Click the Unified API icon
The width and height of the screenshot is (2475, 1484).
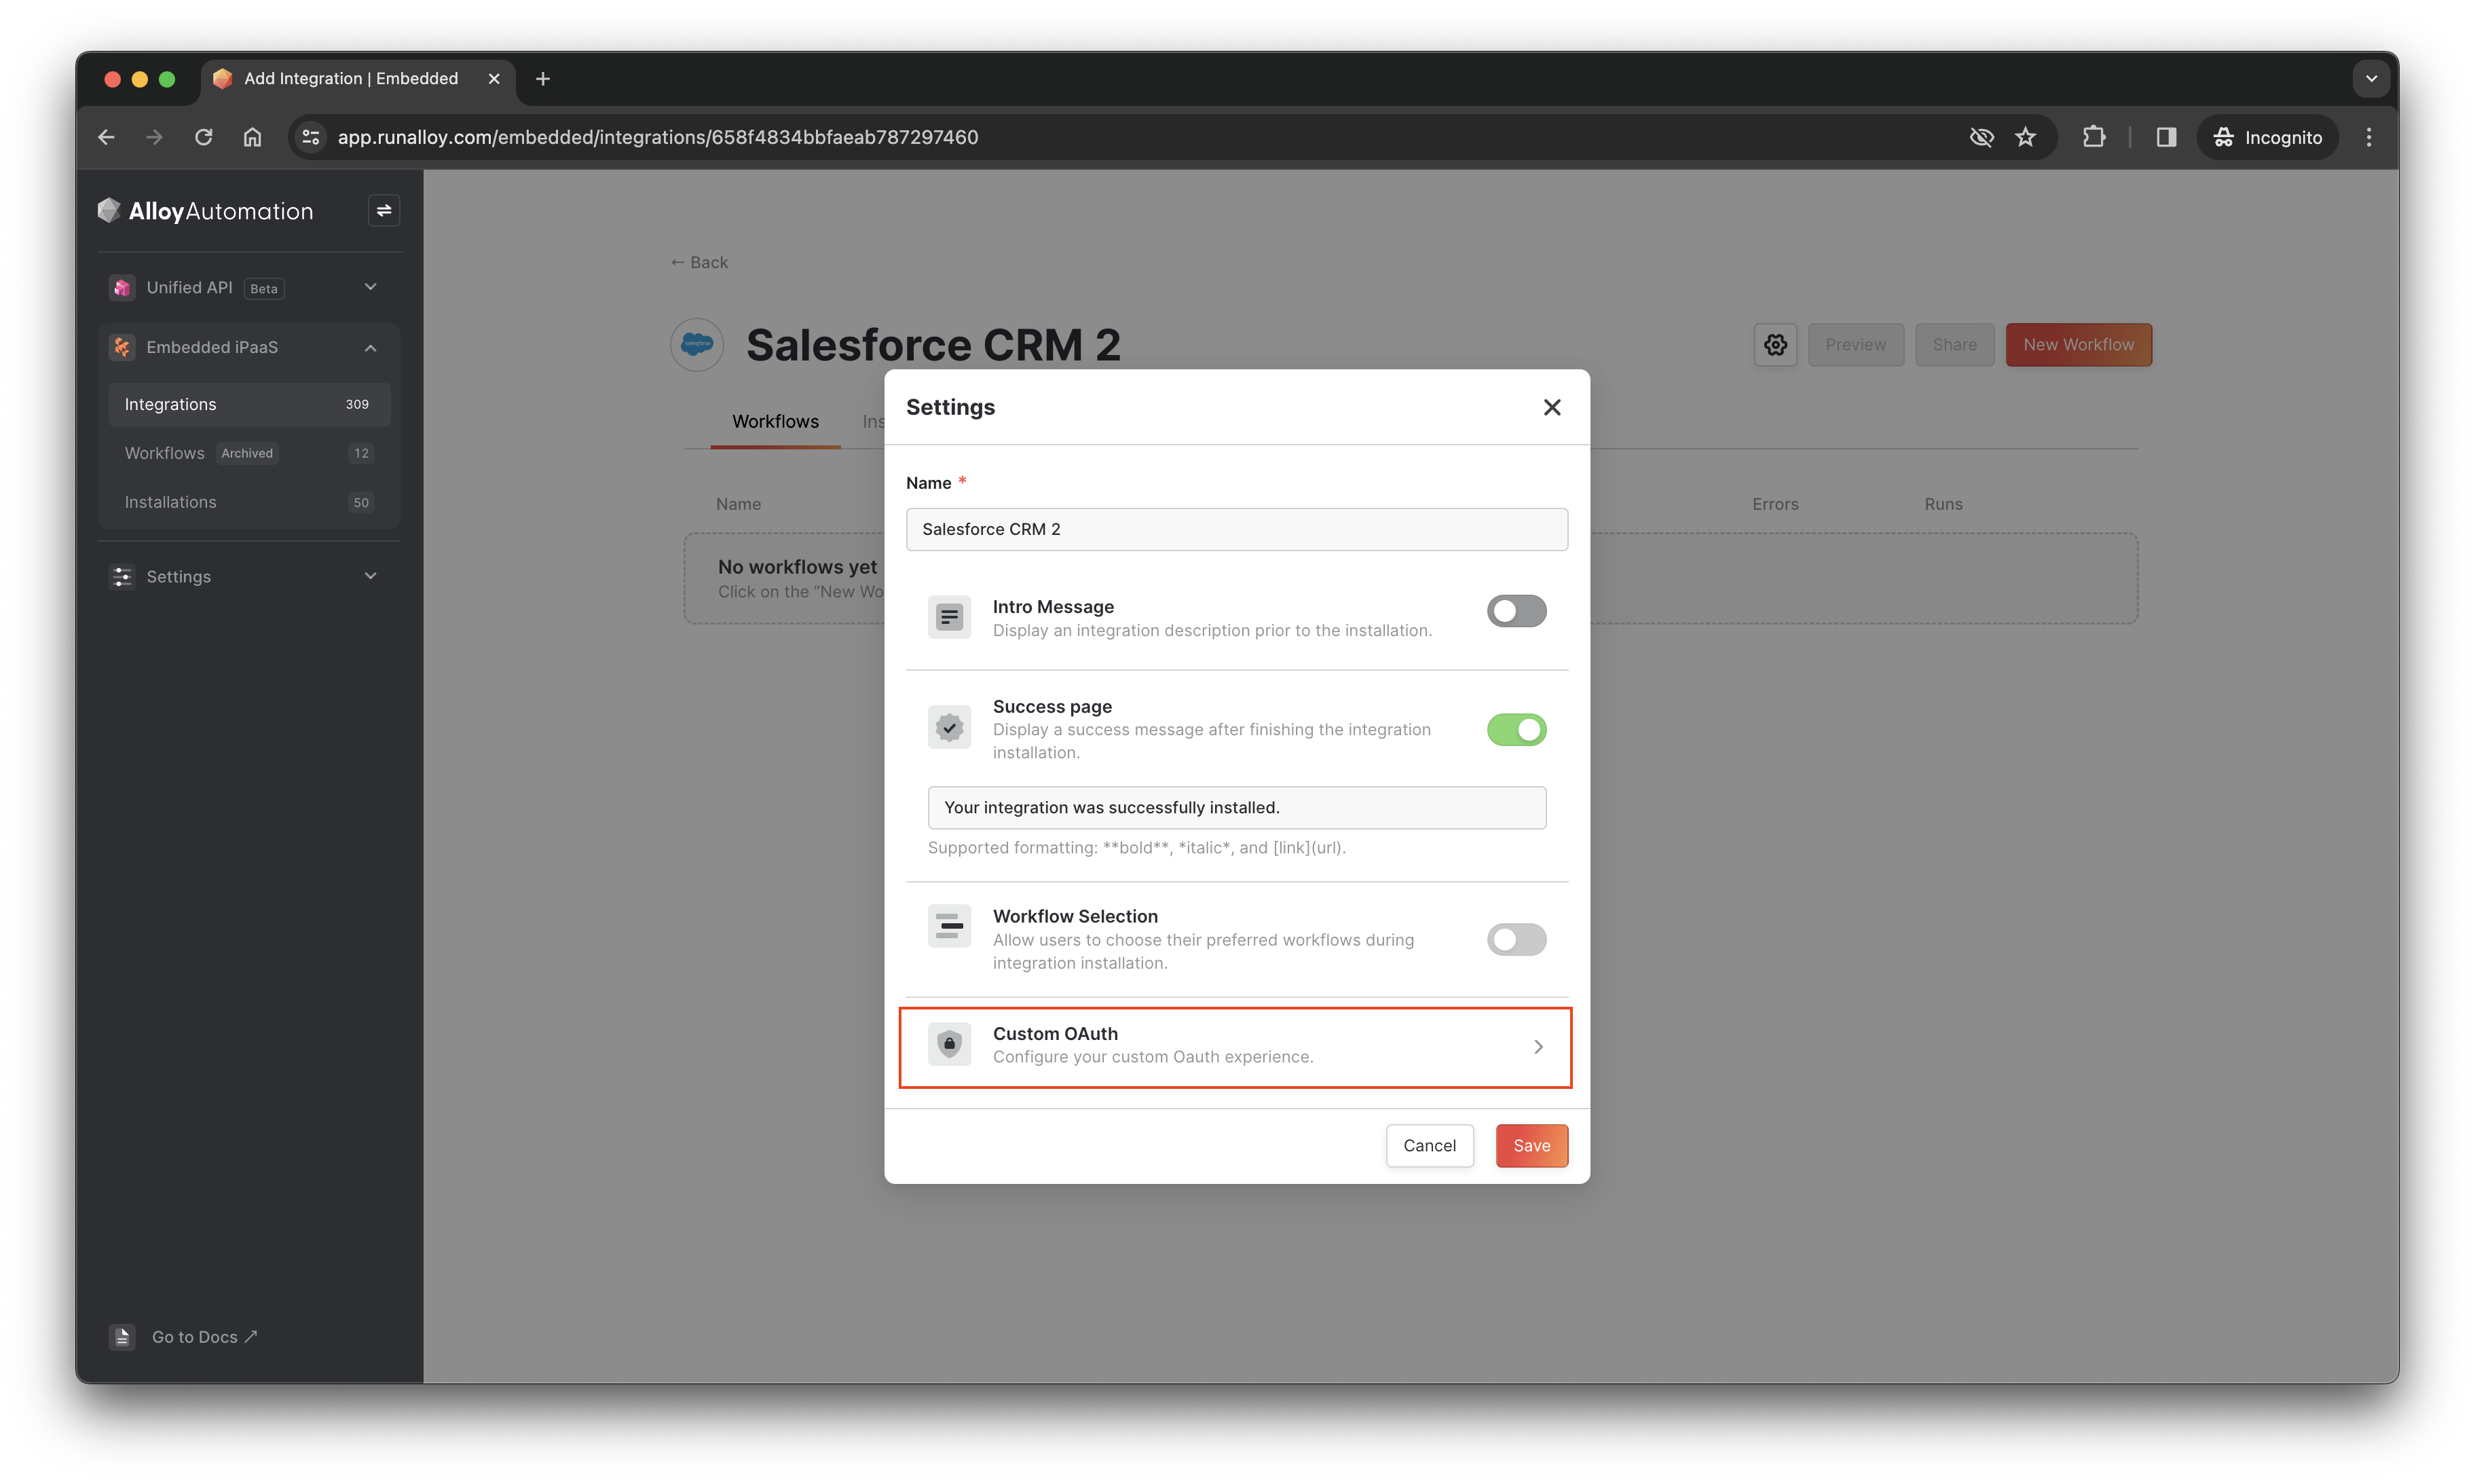[x=122, y=288]
